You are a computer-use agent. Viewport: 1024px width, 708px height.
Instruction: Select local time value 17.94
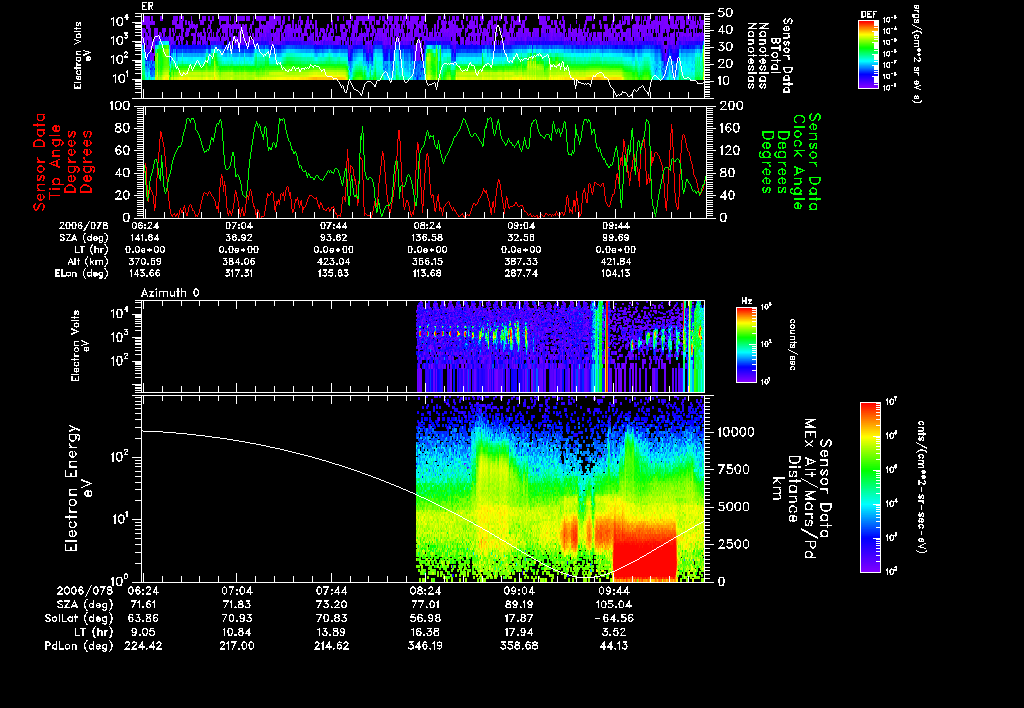click(x=519, y=632)
